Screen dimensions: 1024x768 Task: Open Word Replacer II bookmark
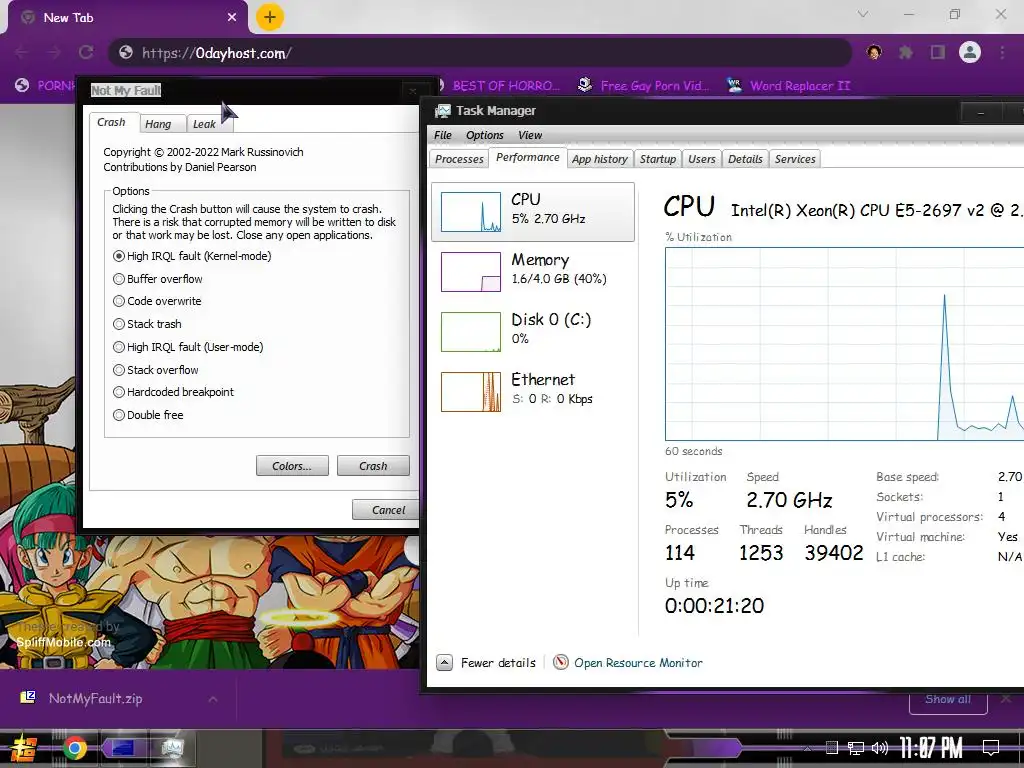789,86
